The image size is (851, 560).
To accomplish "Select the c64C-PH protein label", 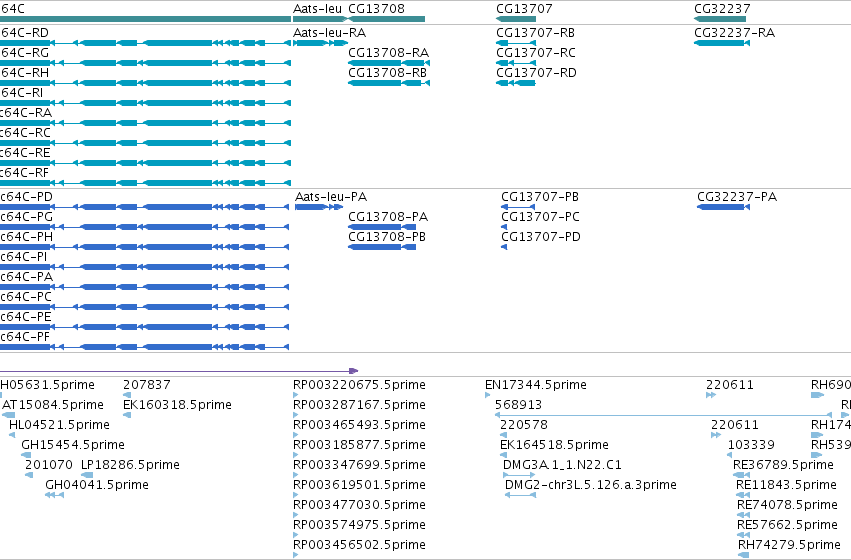I will tap(27, 237).
